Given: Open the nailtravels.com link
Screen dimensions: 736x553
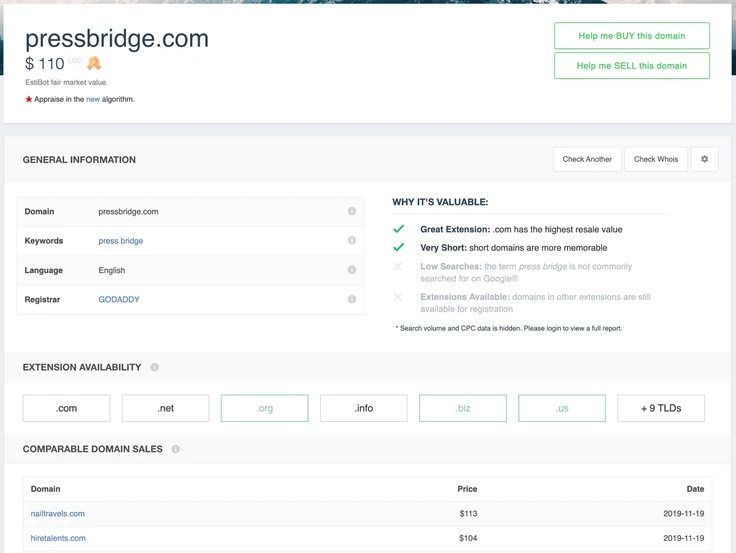Looking at the screenshot, I should pyautogui.click(x=58, y=514).
